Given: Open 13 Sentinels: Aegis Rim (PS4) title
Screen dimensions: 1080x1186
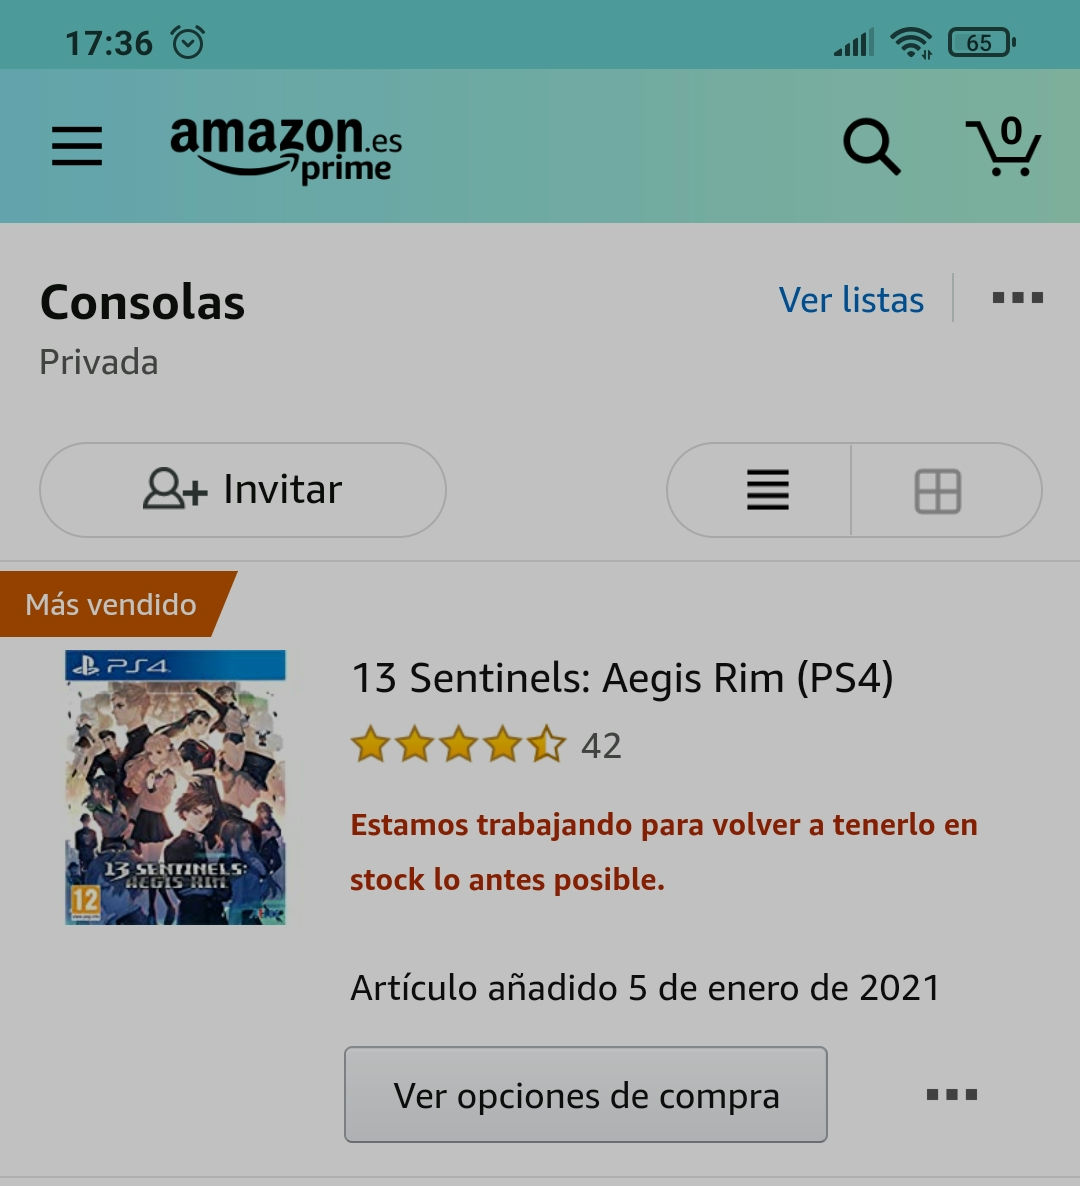Looking at the screenshot, I should (x=622, y=677).
